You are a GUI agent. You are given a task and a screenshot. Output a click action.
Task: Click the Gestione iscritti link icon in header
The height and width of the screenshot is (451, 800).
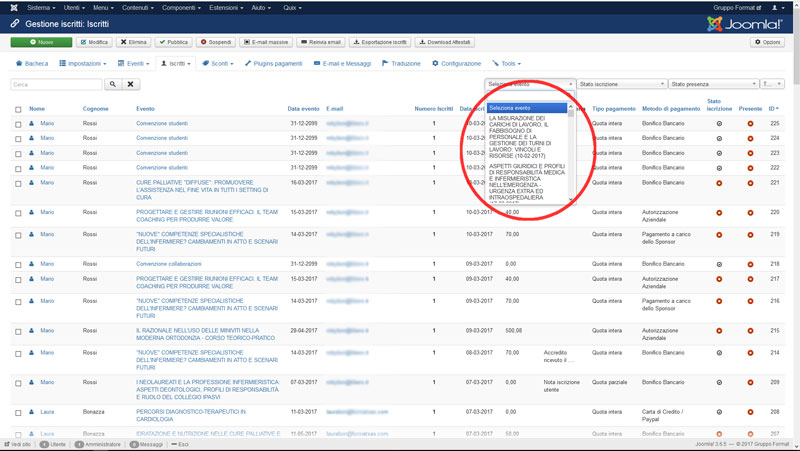15,23
